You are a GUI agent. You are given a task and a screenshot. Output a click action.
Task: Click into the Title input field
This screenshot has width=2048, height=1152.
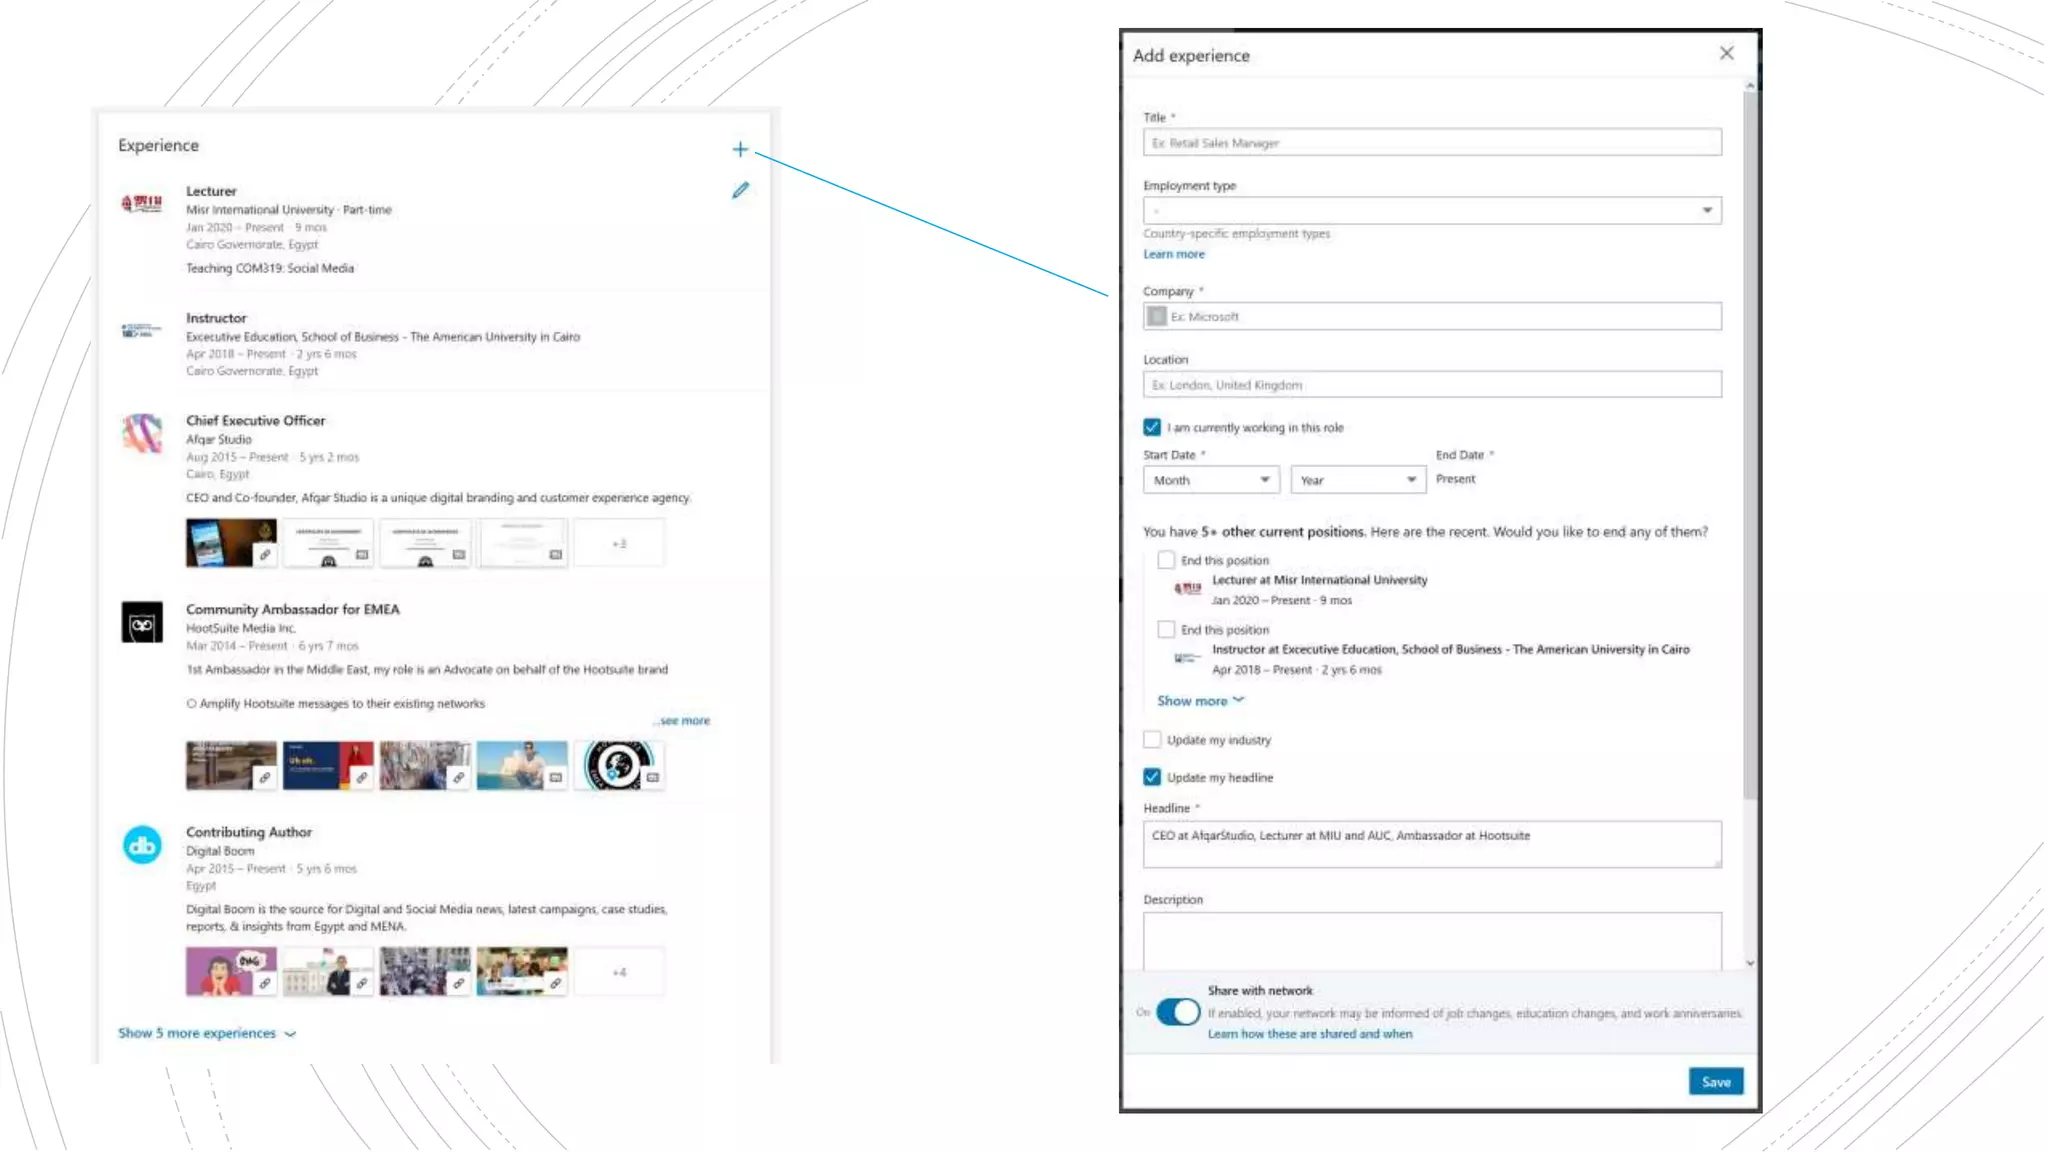point(1432,143)
